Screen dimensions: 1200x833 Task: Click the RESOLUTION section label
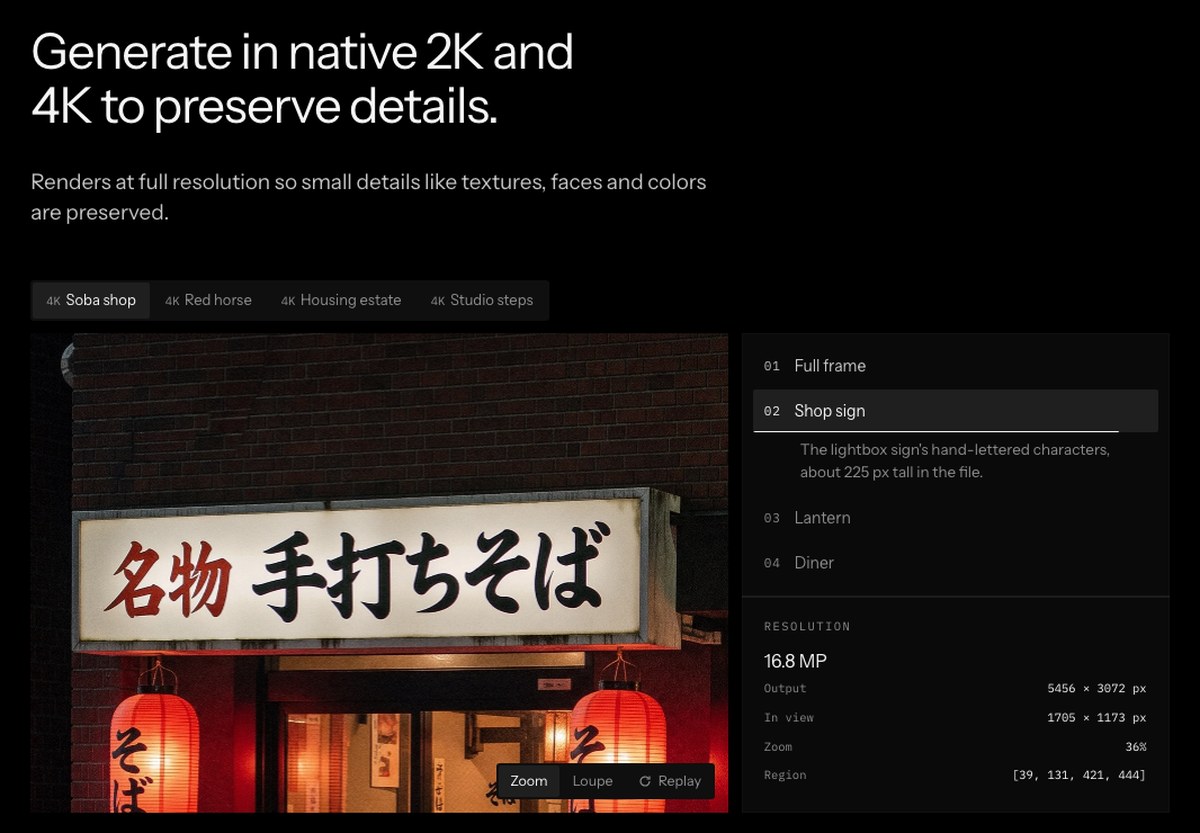807,627
